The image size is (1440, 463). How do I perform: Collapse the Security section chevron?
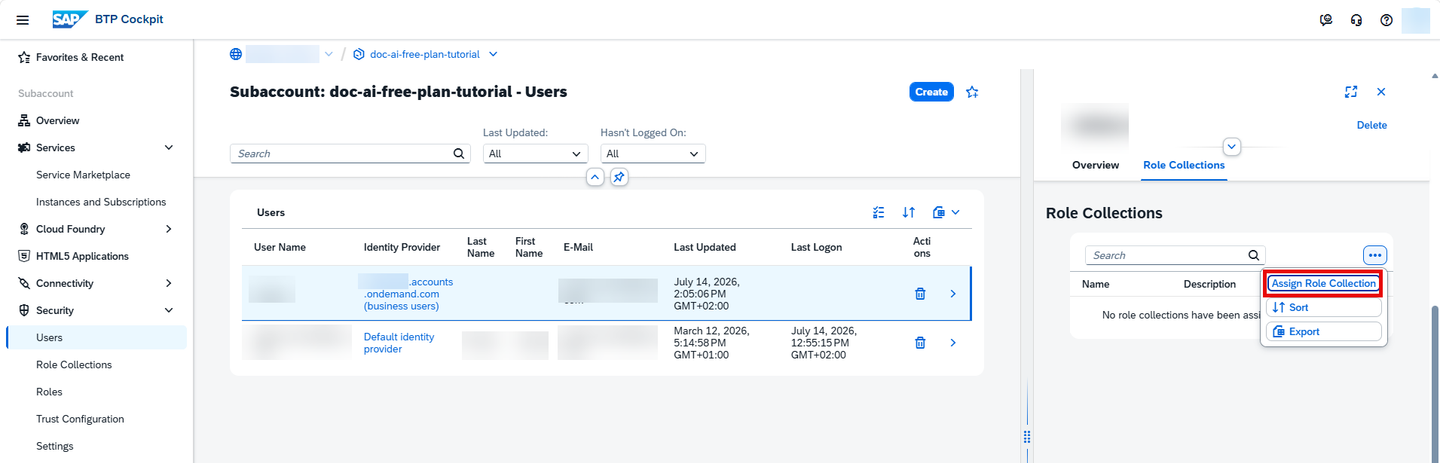click(x=168, y=311)
